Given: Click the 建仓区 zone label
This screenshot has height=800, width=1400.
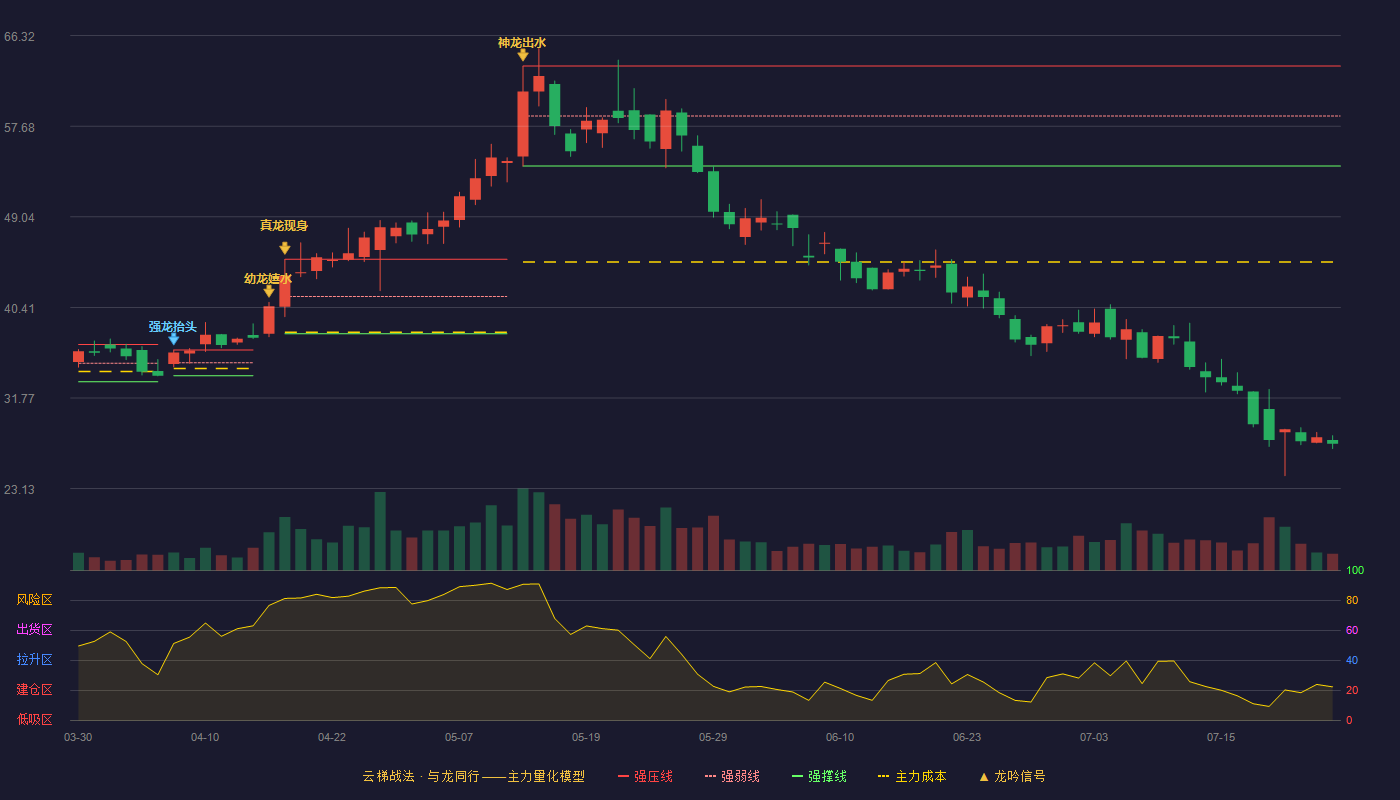Looking at the screenshot, I should pyautogui.click(x=34, y=690).
